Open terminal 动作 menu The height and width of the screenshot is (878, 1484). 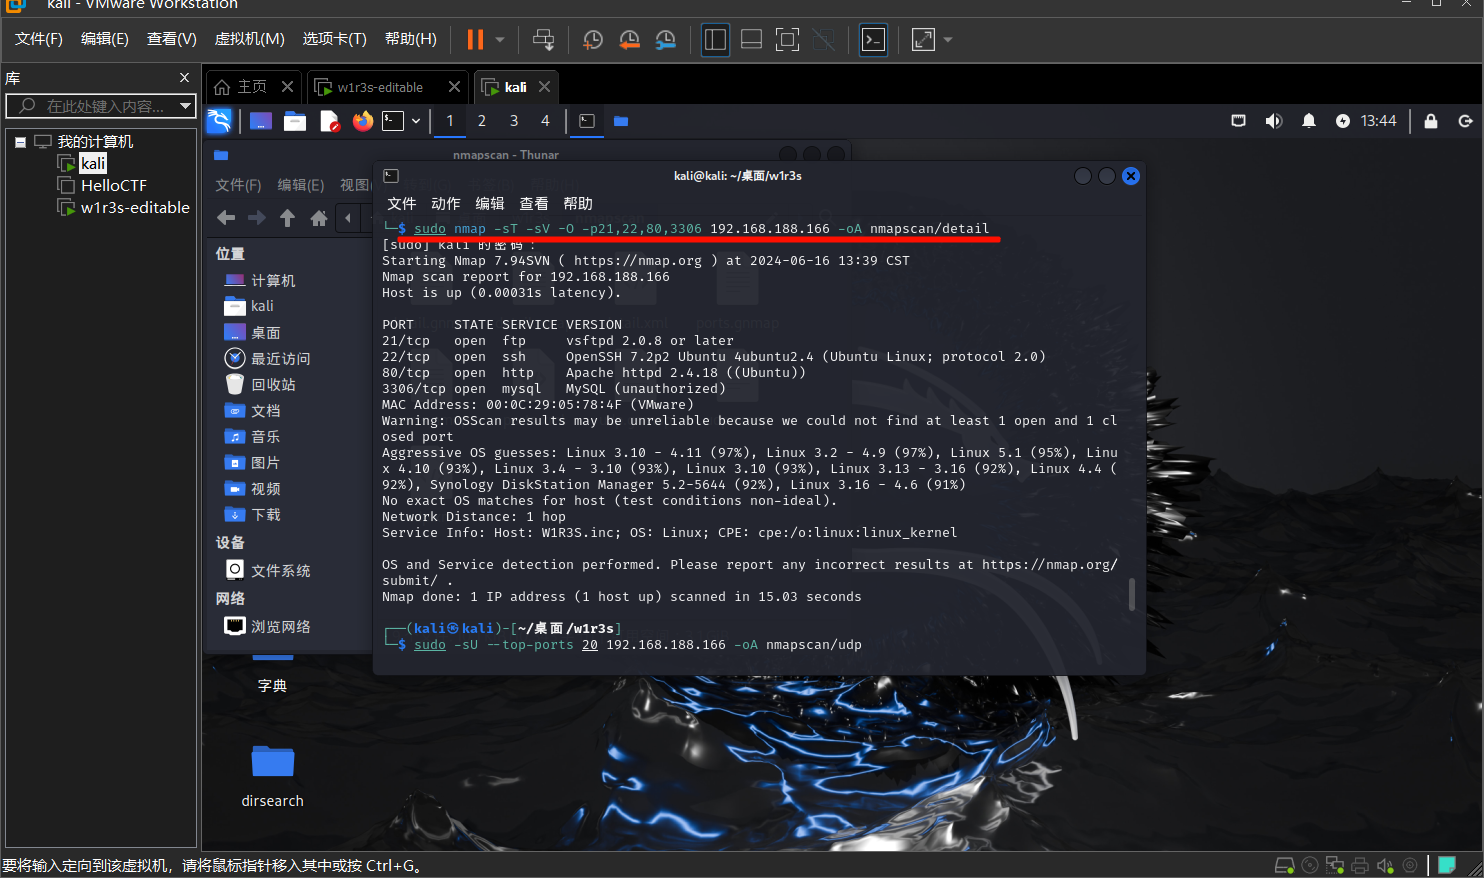tap(446, 203)
